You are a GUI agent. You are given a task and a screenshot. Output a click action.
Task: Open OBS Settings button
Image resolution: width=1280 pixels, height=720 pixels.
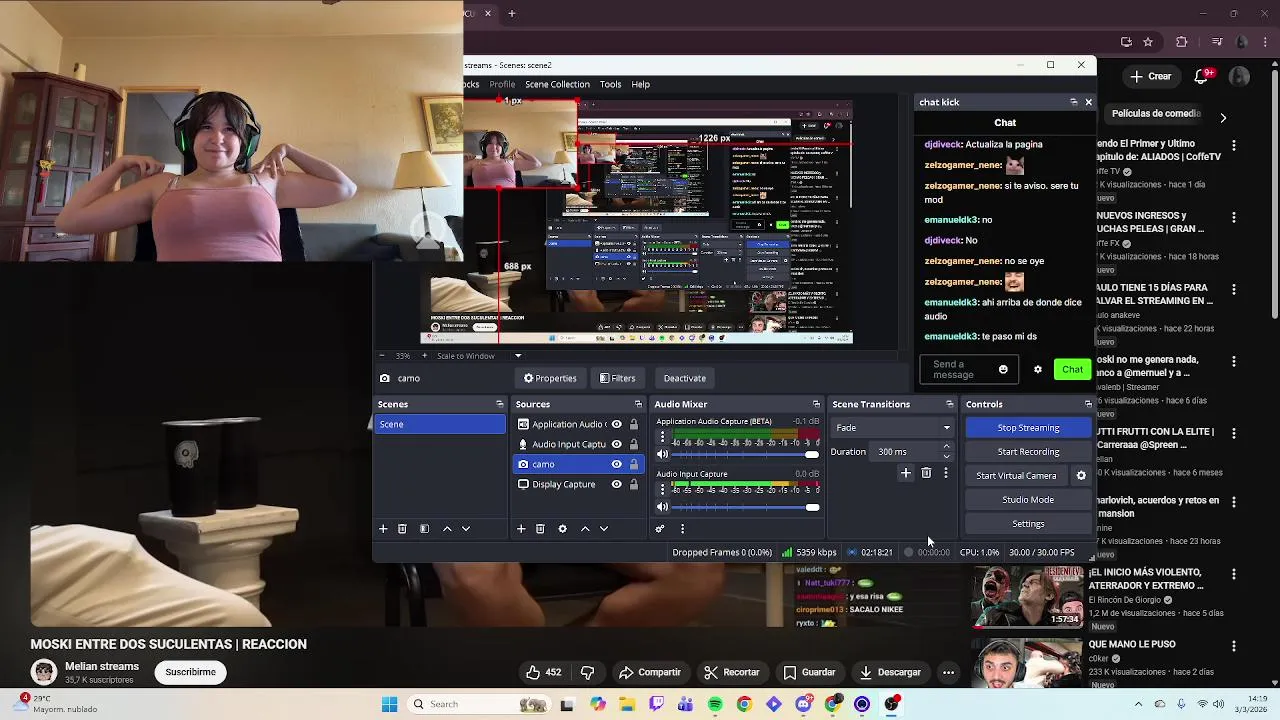pyautogui.click(x=1028, y=524)
